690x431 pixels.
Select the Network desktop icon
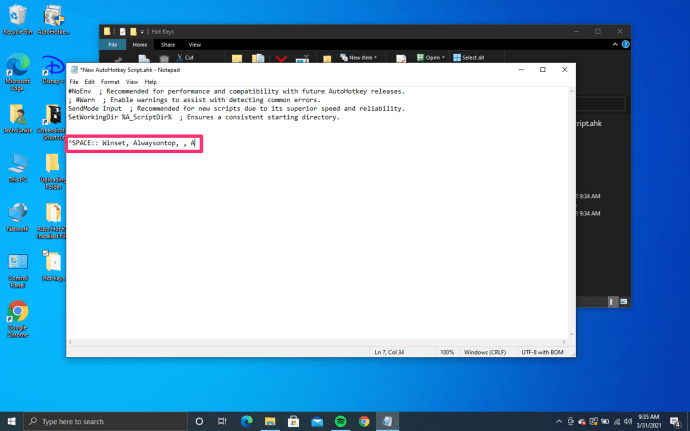click(x=18, y=217)
